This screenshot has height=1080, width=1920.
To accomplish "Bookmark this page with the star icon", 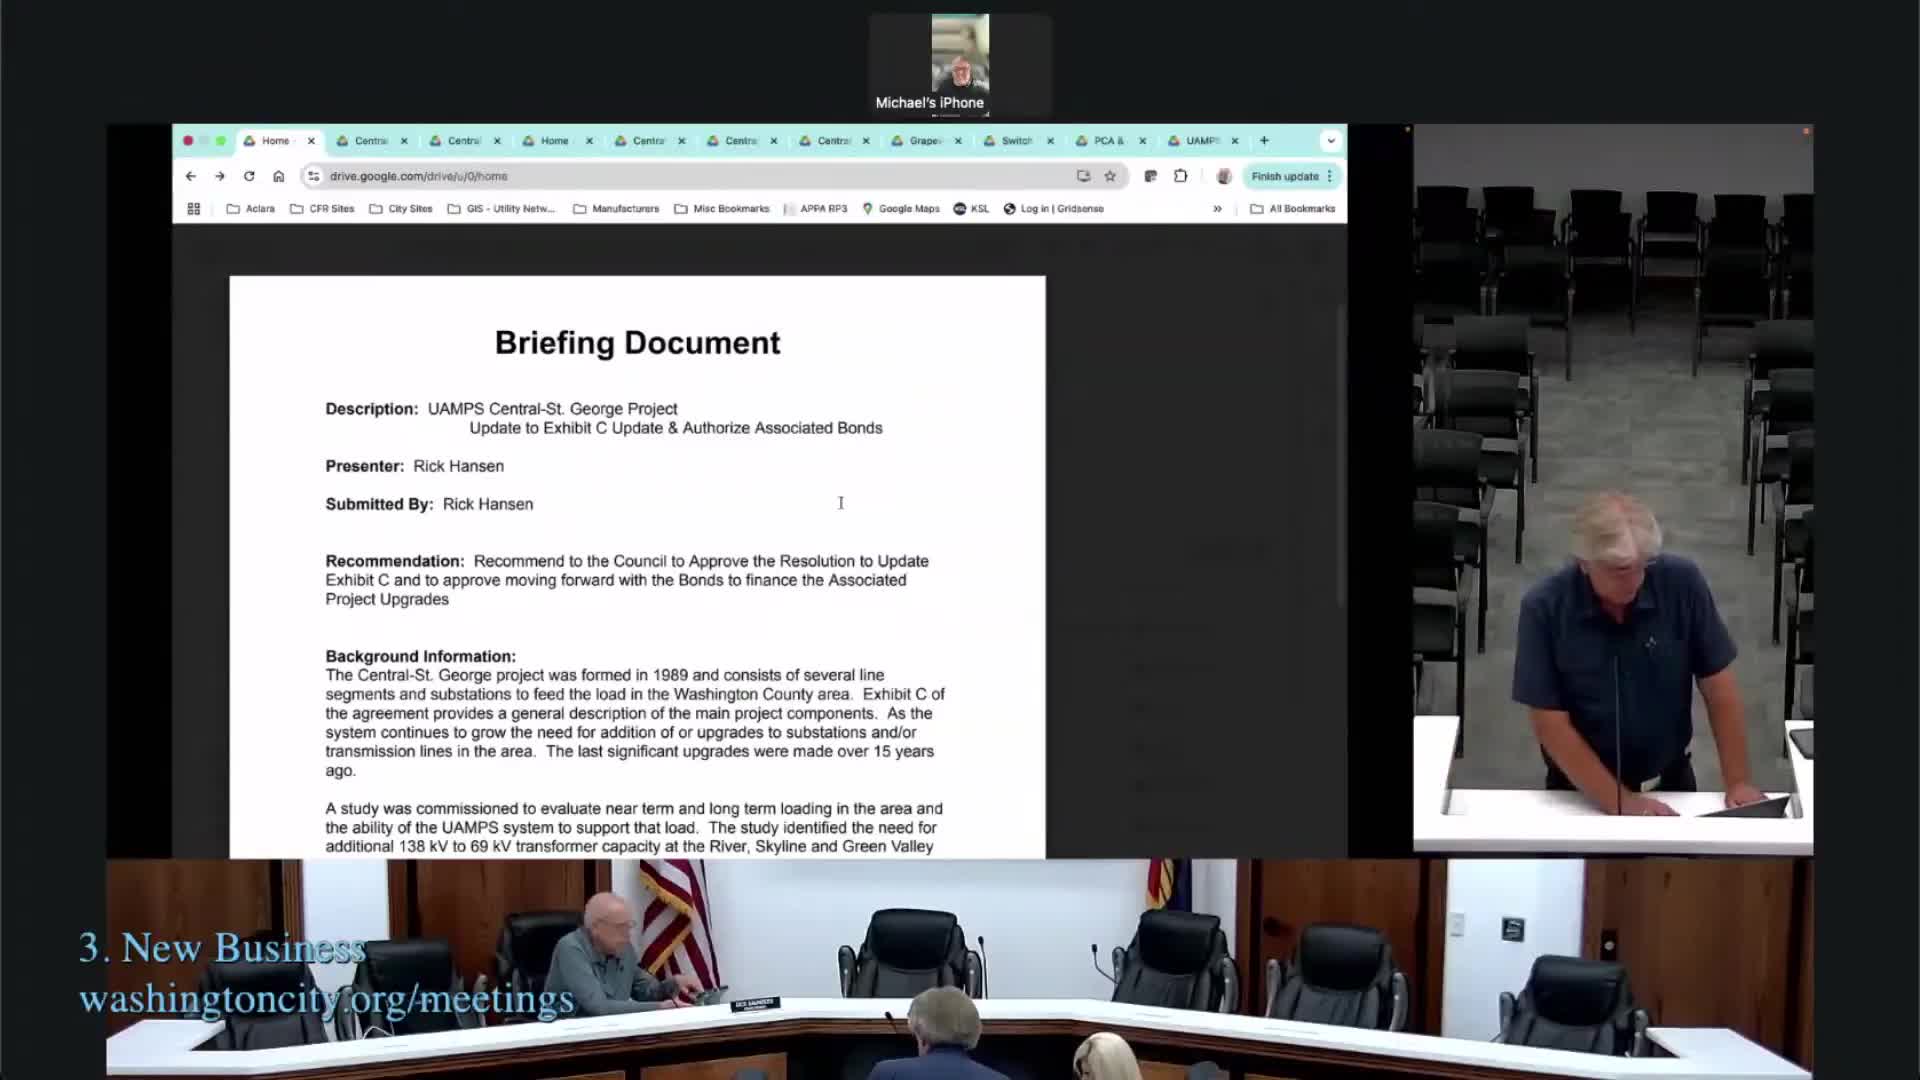I will (1110, 176).
